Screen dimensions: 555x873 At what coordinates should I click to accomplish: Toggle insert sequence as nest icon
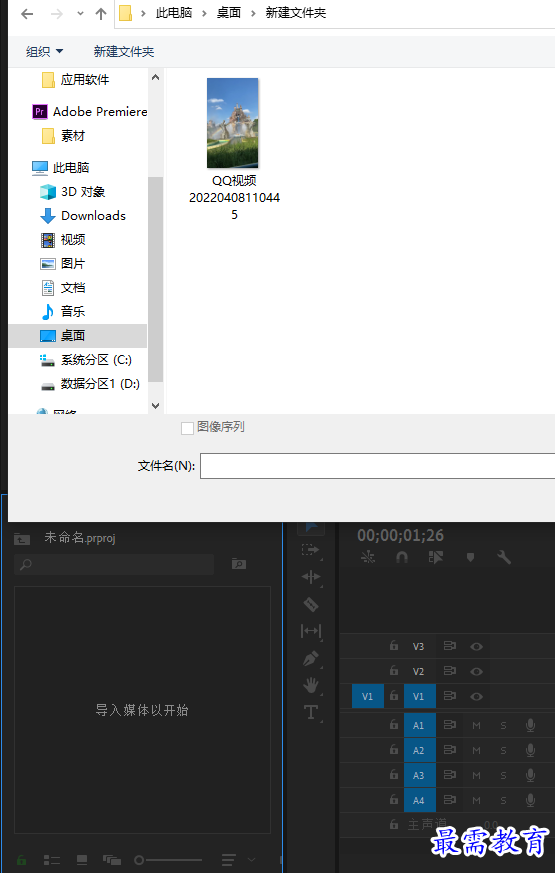(x=369, y=557)
